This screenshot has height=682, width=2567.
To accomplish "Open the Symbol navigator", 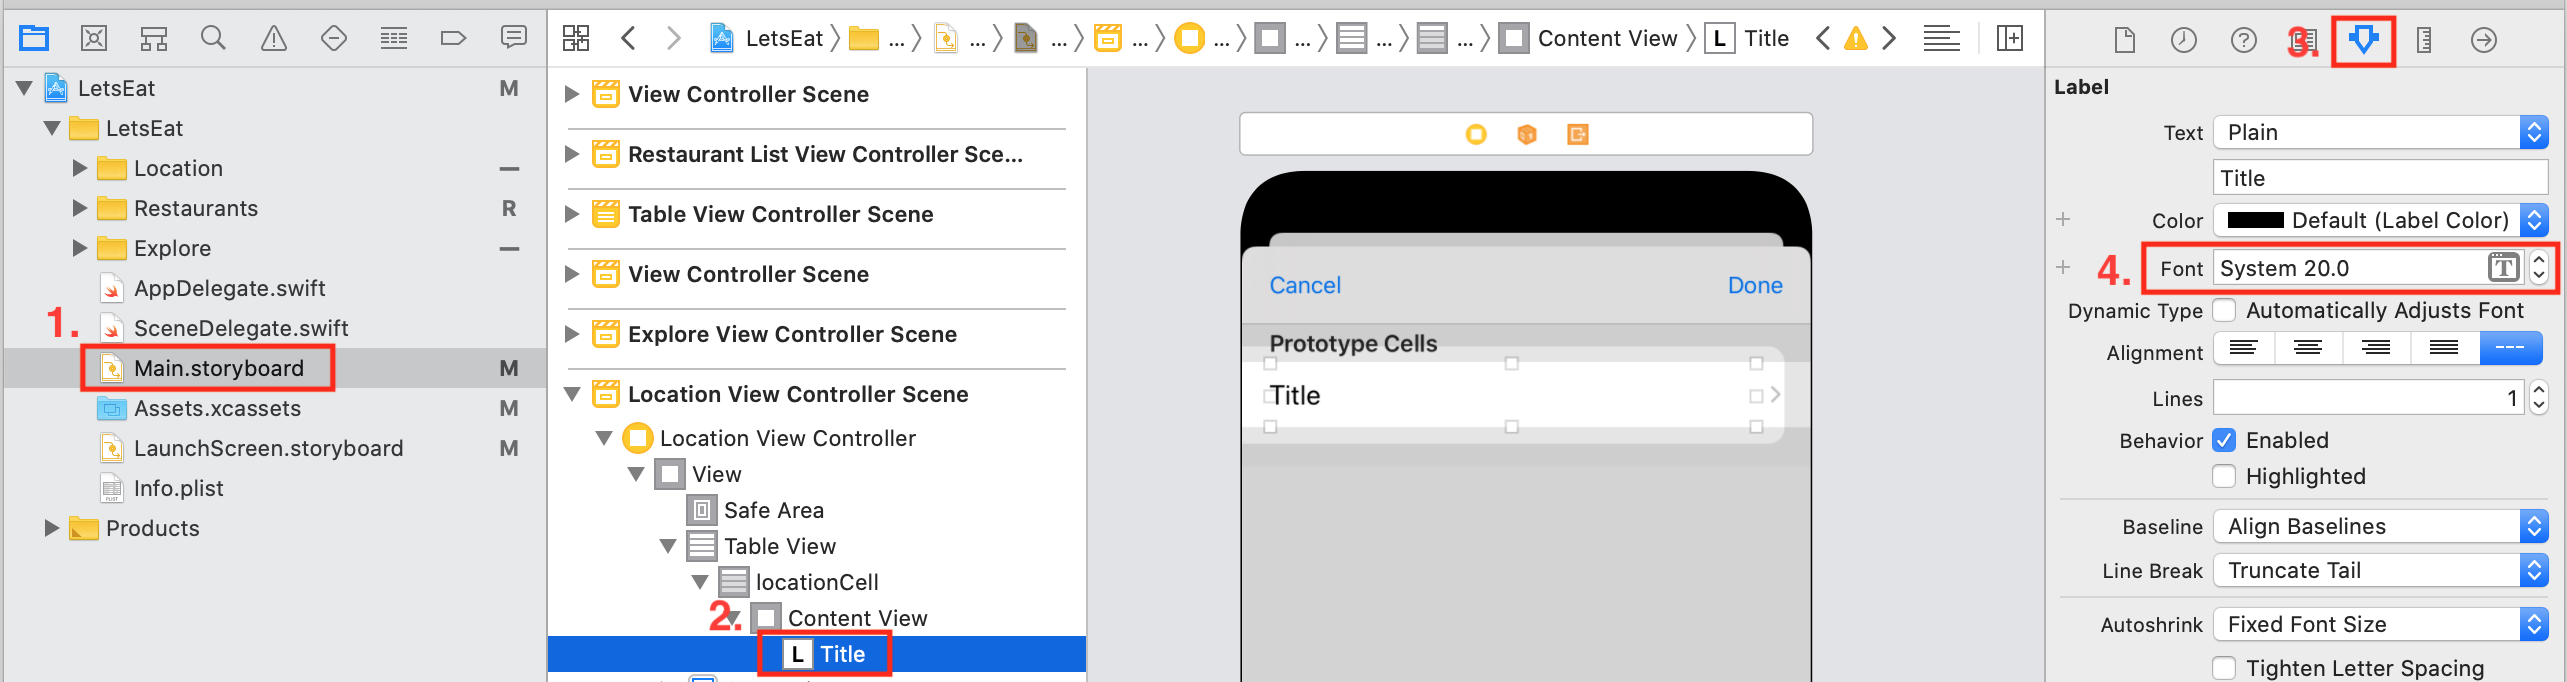I will pyautogui.click(x=154, y=39).
